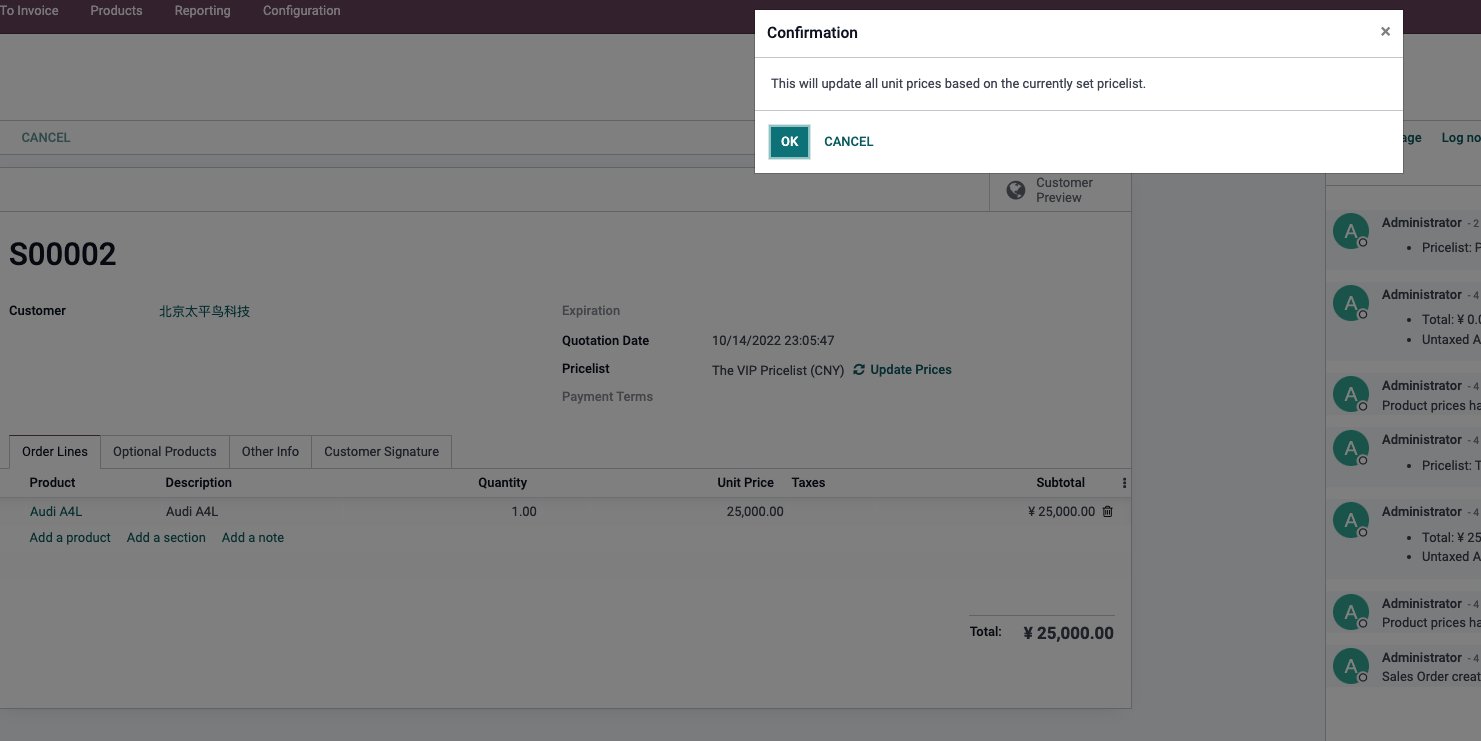Click the globe icon for Customer Preview
Image resolution: width=1481 pixels, height=741 pixels.
pos(1016,190)
